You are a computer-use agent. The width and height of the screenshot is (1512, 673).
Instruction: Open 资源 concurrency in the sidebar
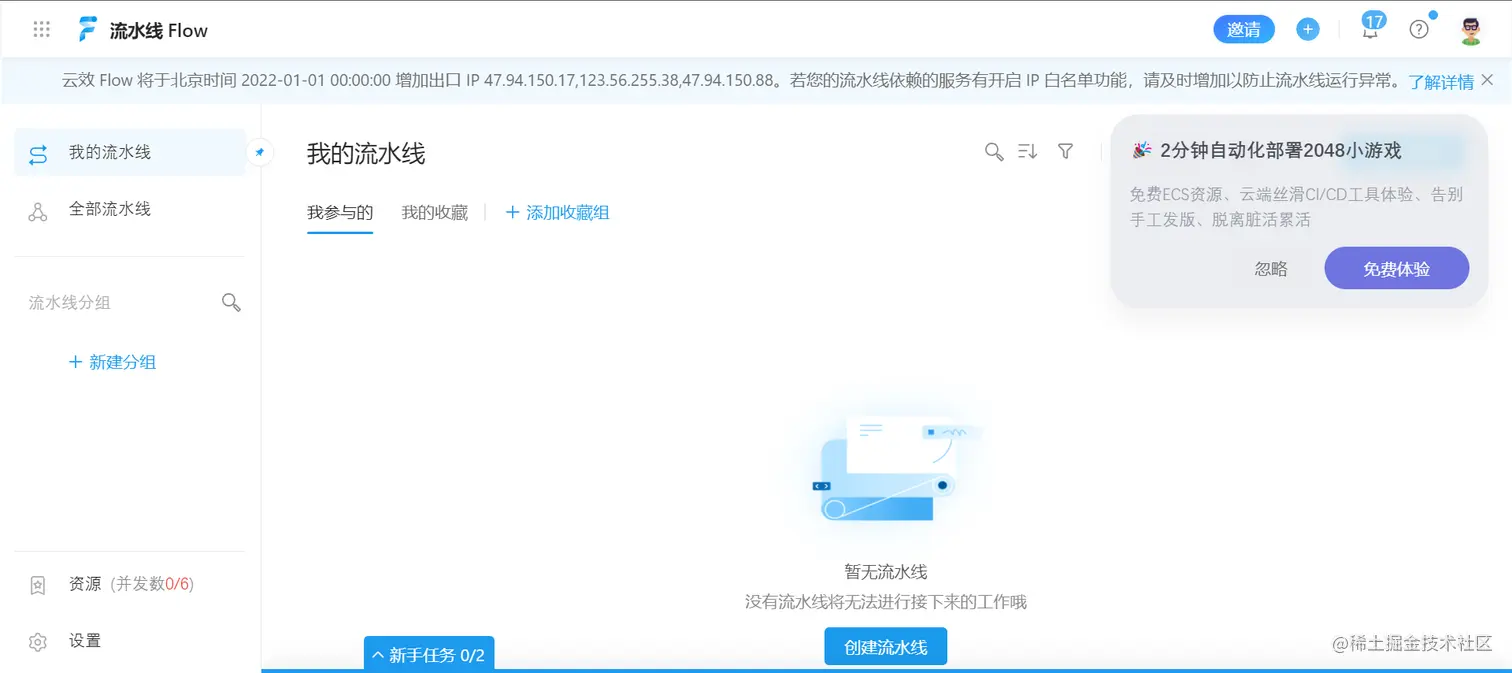tap(130, 584)
